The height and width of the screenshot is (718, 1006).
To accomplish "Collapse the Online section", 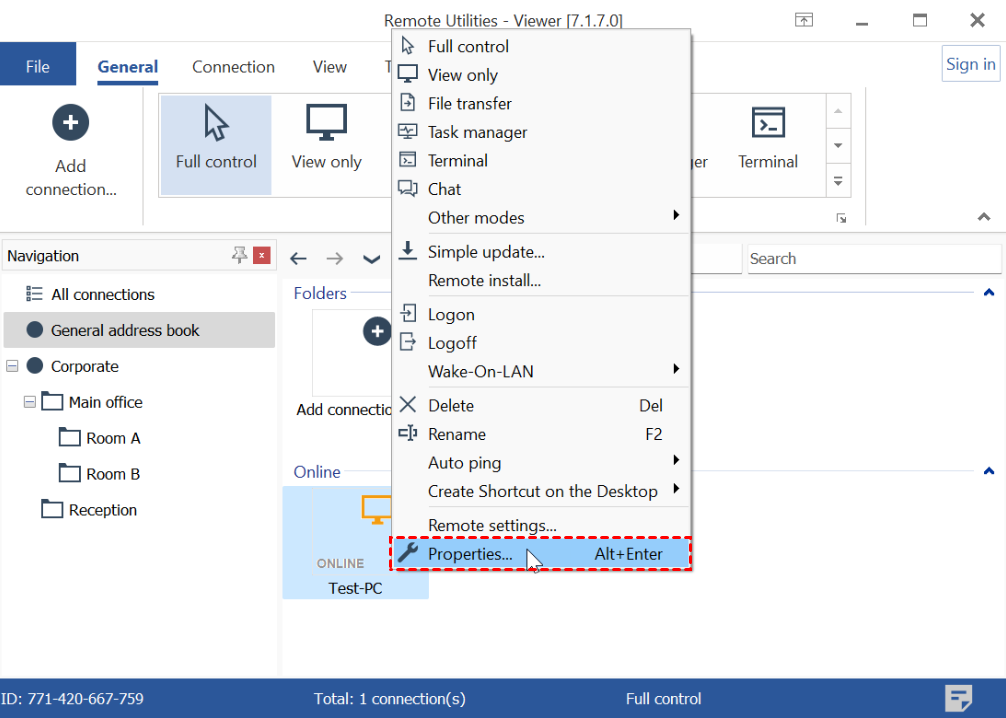I will [988, 471].
